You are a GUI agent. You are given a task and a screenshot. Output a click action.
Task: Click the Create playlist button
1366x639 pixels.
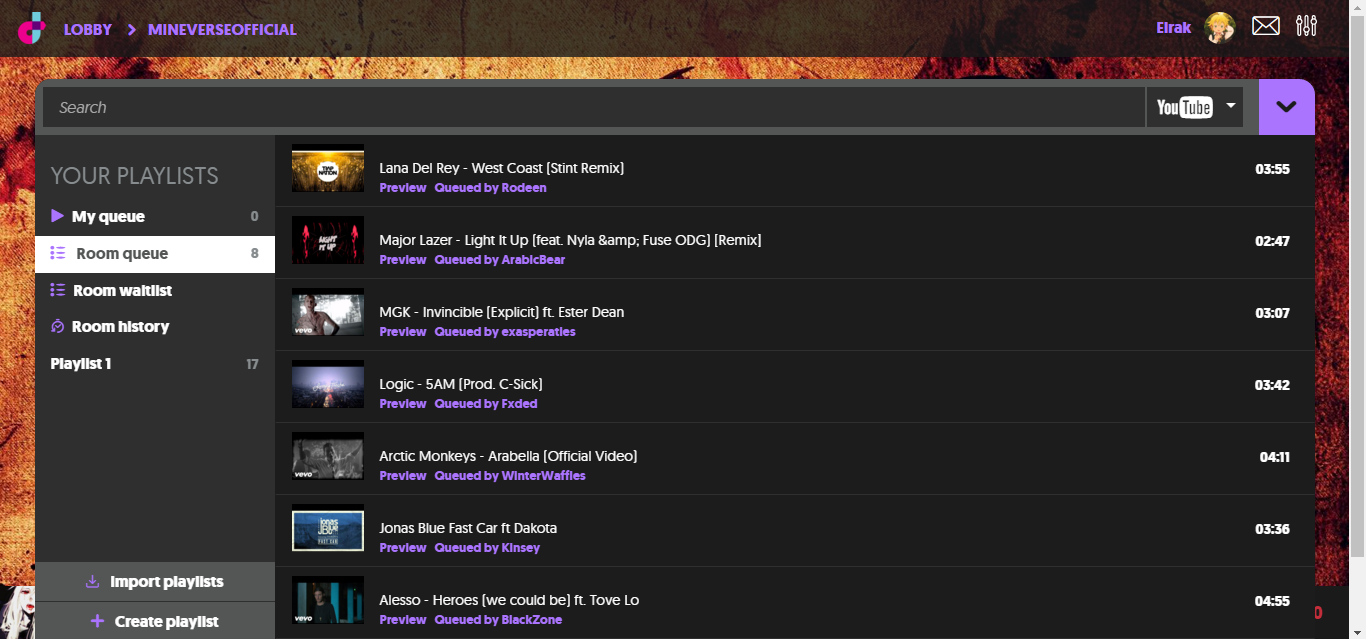point(155,621)
